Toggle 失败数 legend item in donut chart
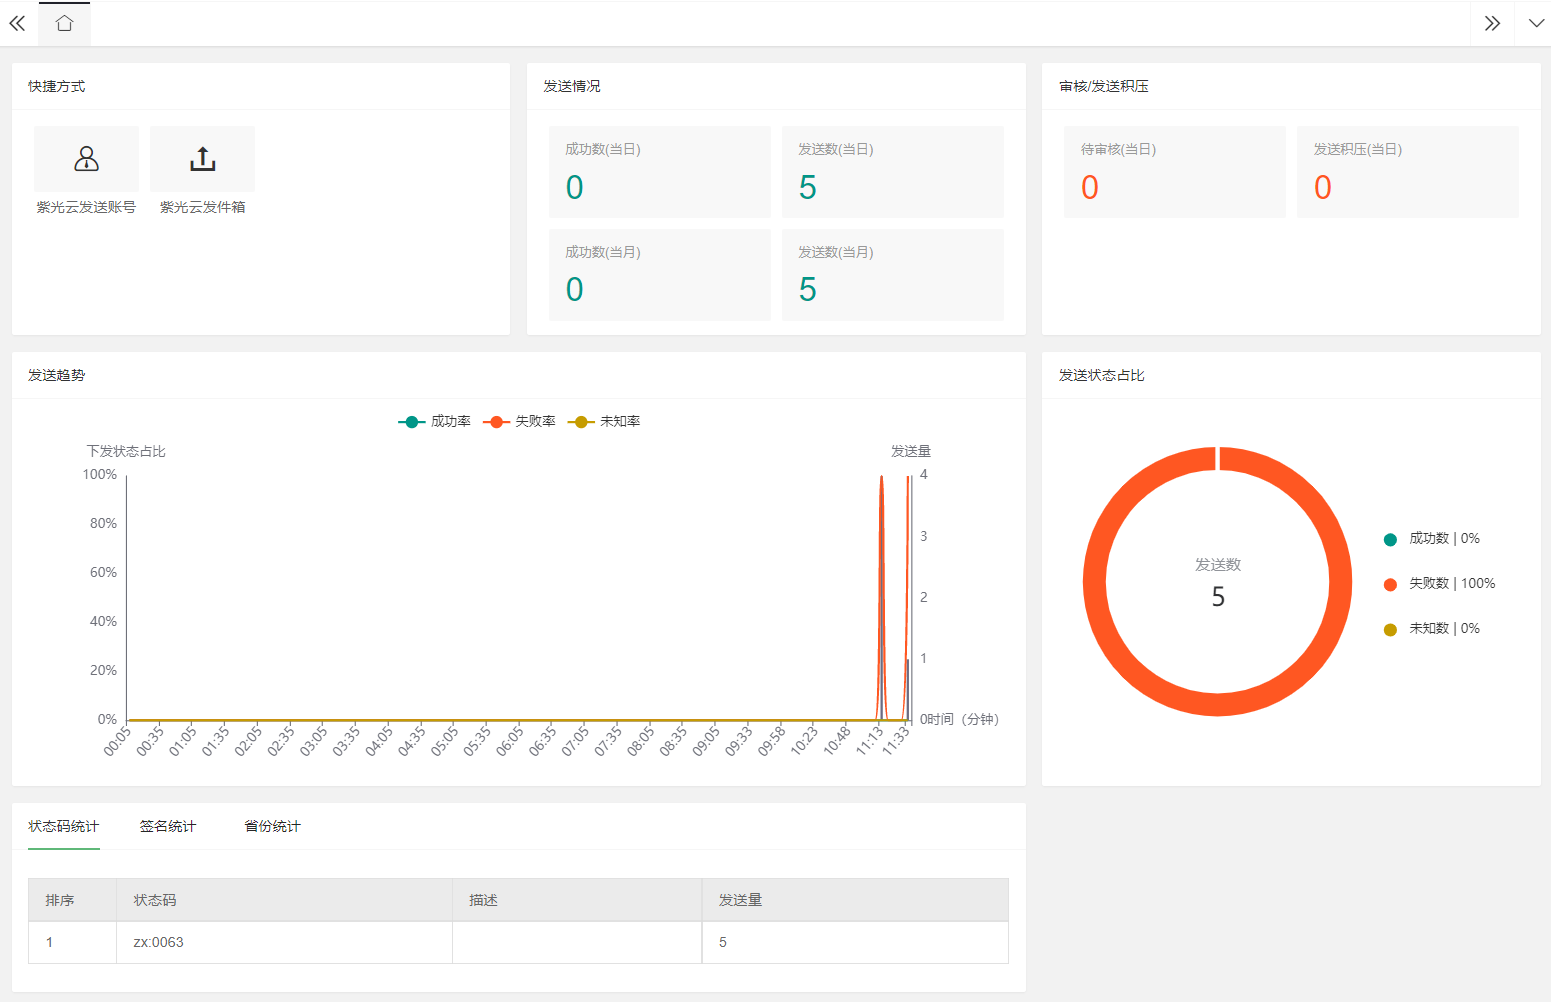1551x1002 pixels. 1439,584
